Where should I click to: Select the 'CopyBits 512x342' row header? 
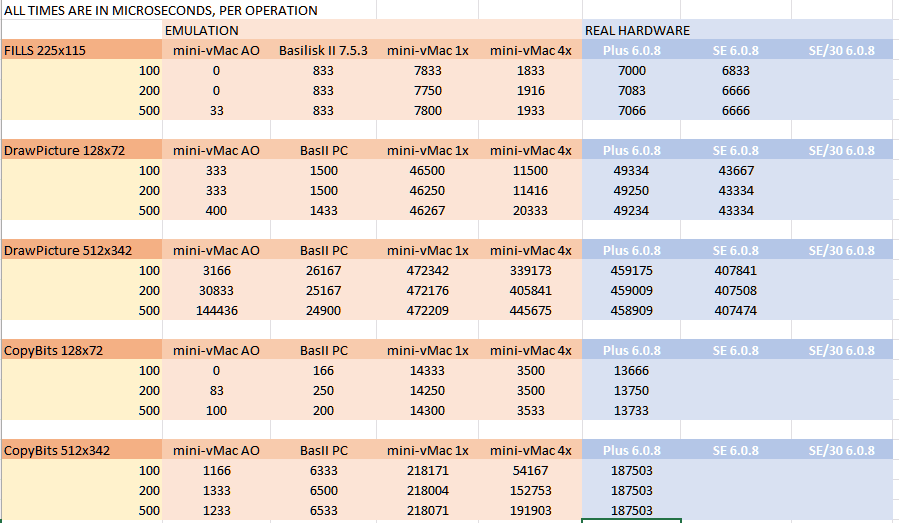82,451
